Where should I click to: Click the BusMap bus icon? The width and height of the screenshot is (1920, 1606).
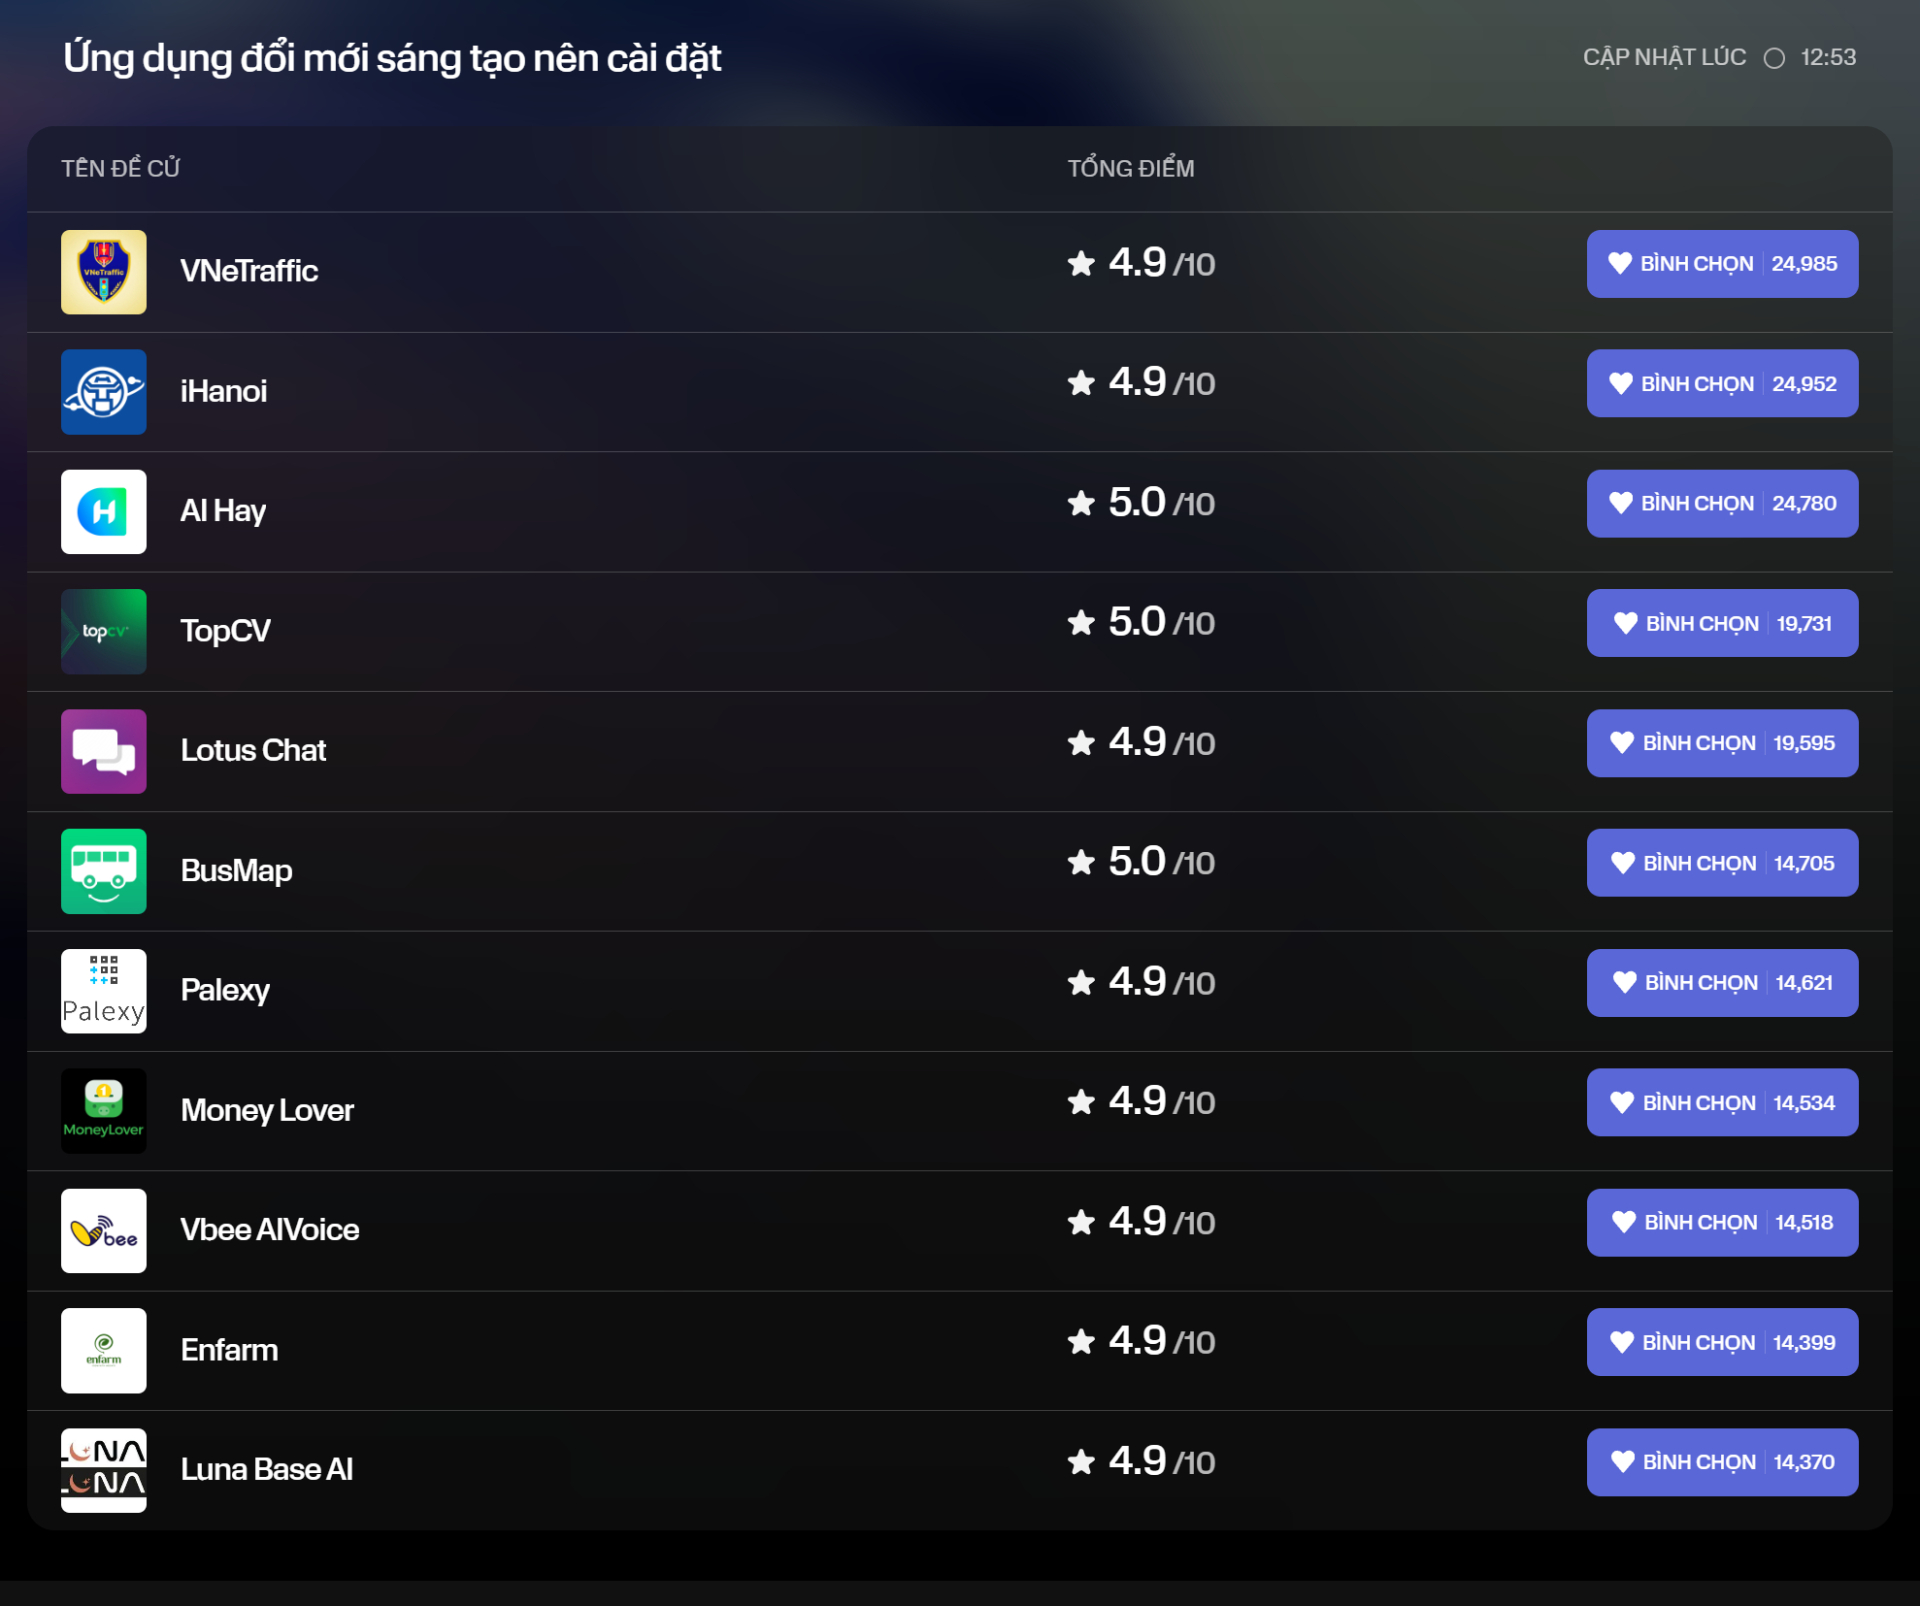point(103,871)
